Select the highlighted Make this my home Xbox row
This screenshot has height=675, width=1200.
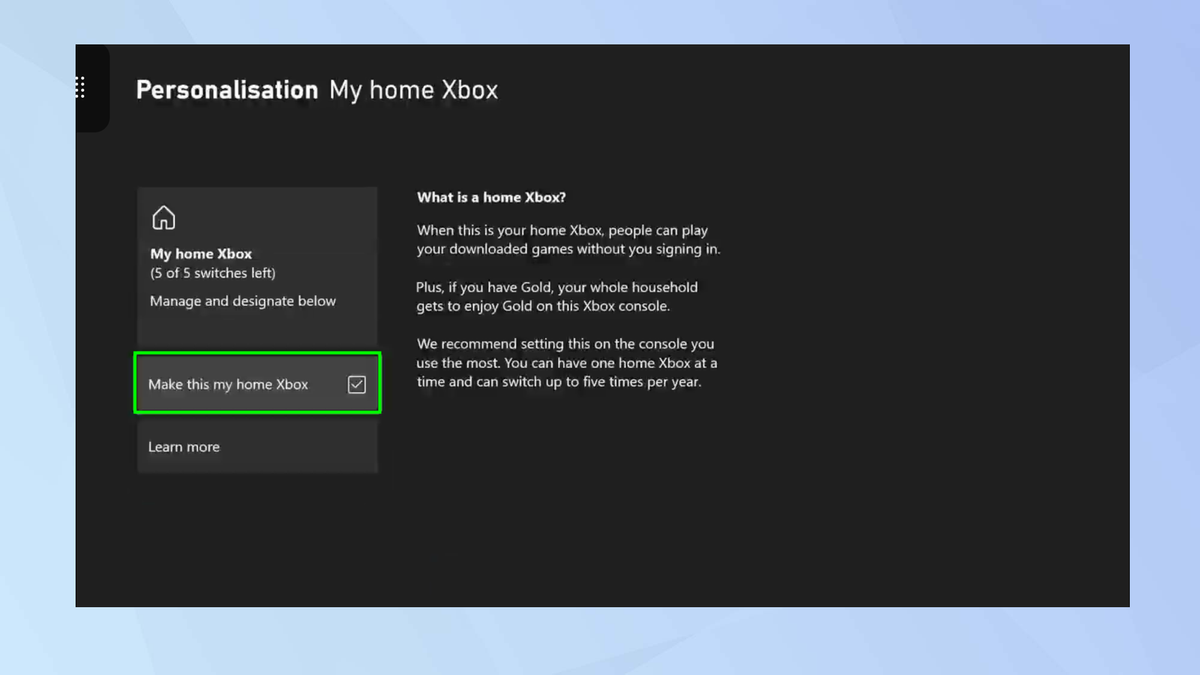[257, 383]
